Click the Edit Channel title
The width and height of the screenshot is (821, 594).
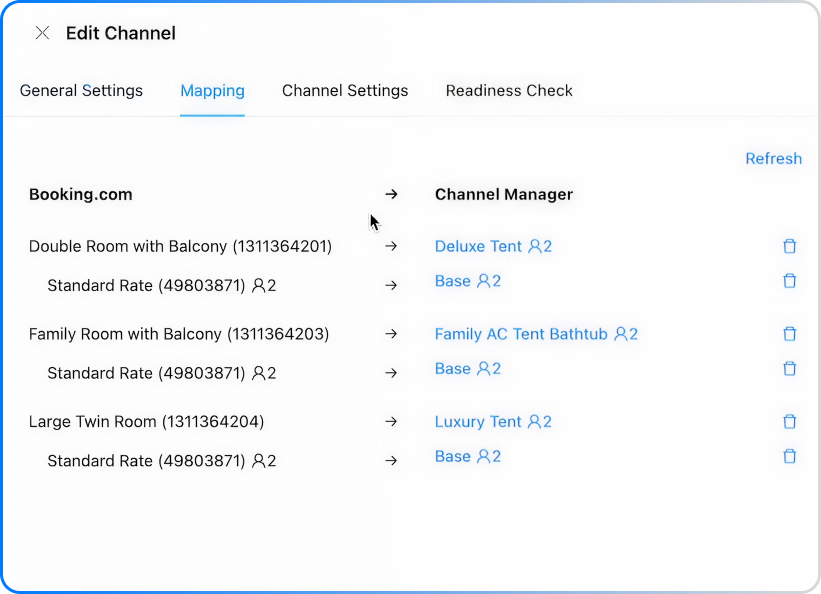(120, 33)
